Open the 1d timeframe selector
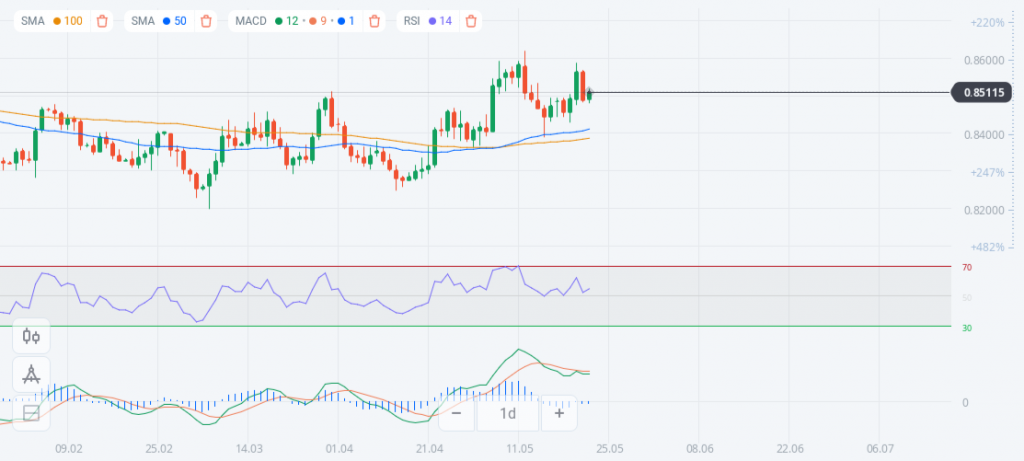This screenshot has width=1024, height=461. [x=508, y=413]
